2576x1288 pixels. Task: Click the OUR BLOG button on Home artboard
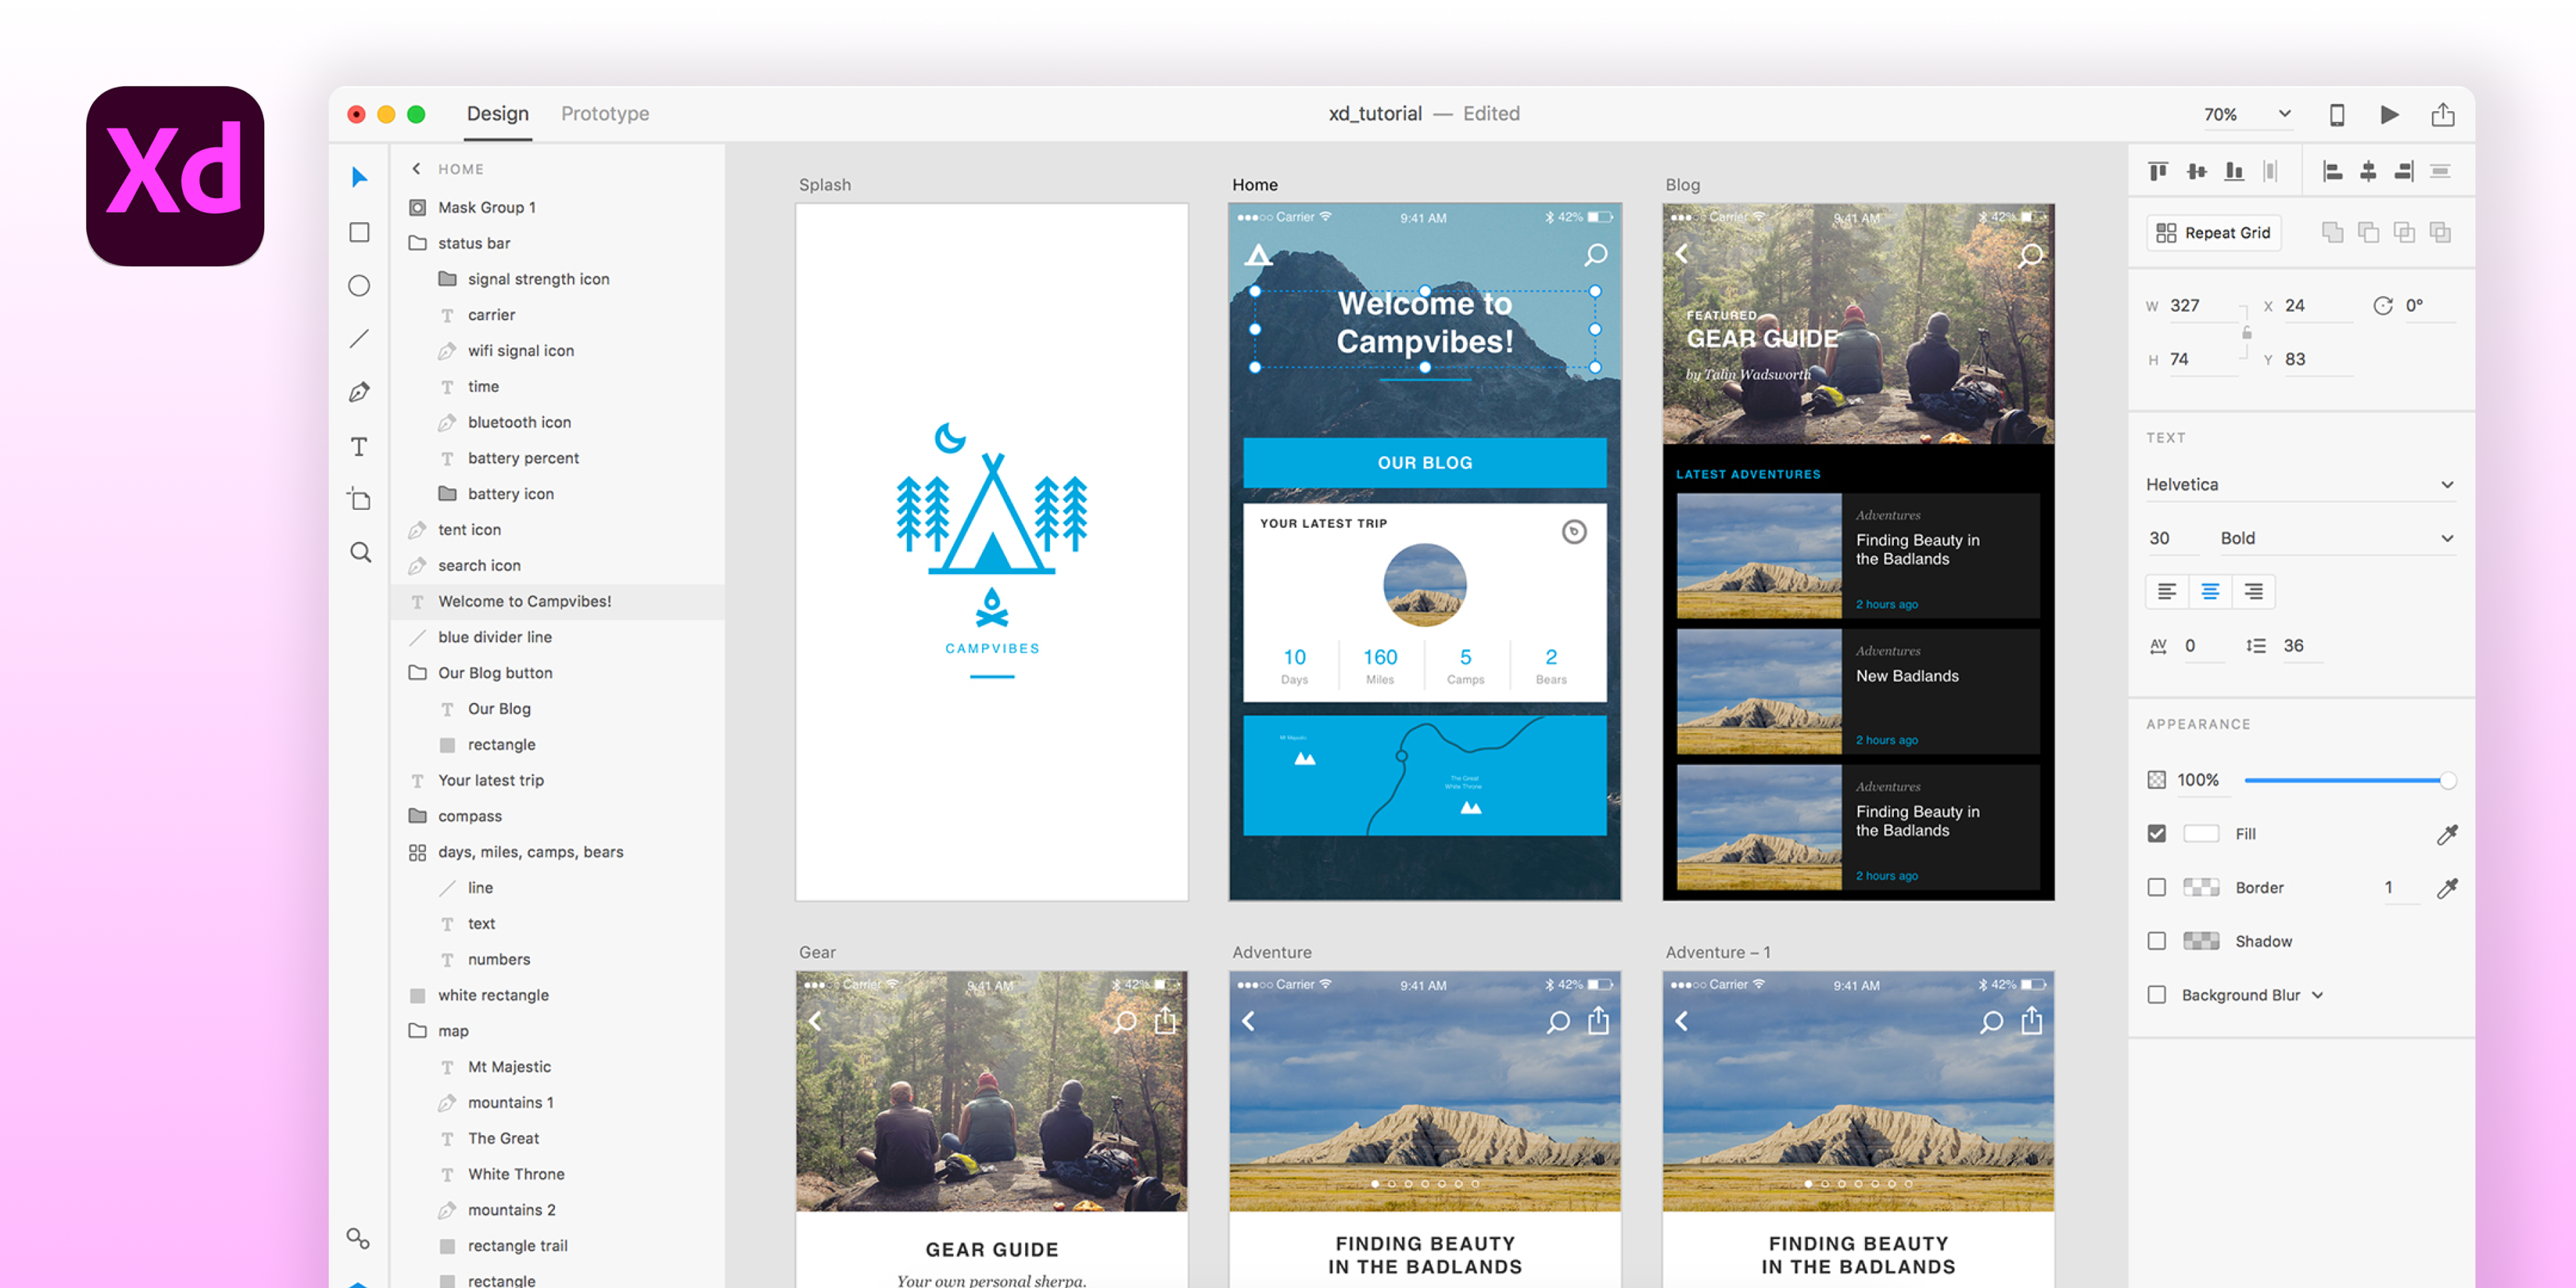(1425, 463)
